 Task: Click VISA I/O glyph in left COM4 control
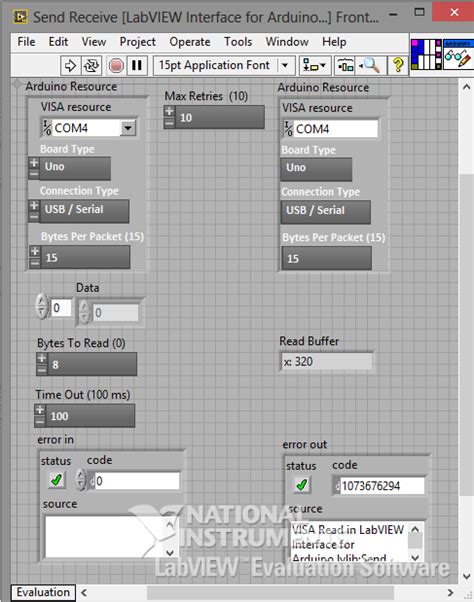pyautogui.click(x=47, y=128)
